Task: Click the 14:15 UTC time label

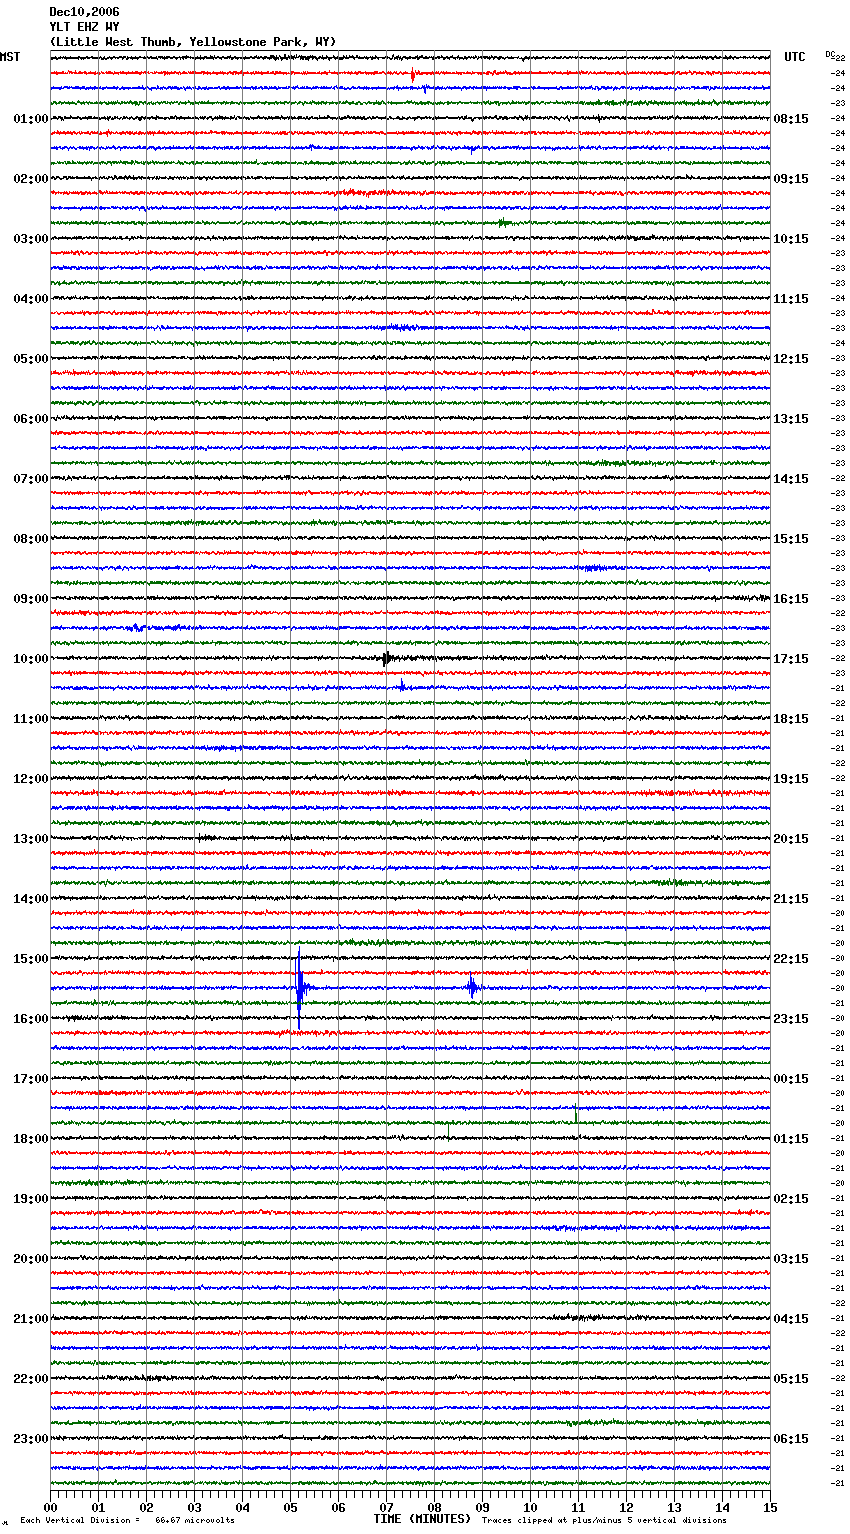Action: pos(791,479)
